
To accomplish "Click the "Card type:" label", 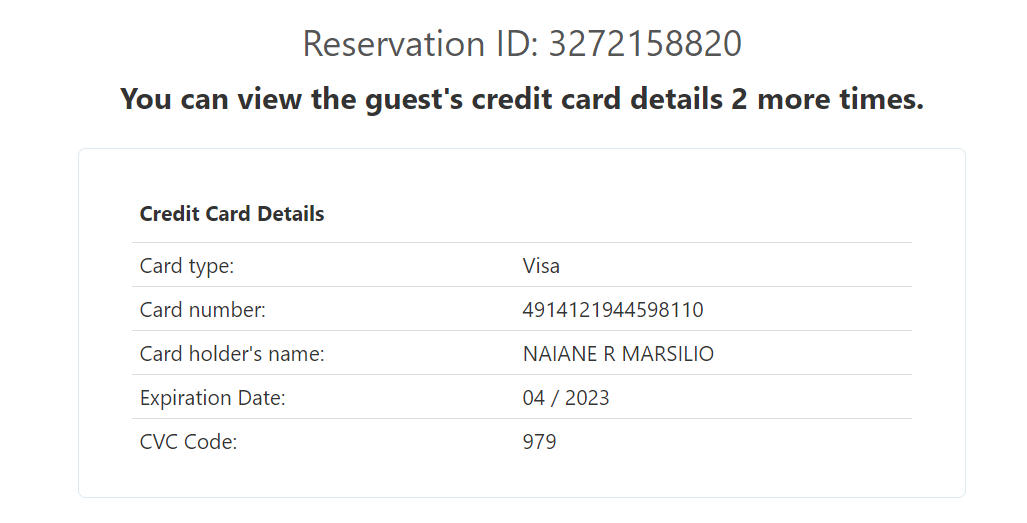I will click(x=187, y=266).
